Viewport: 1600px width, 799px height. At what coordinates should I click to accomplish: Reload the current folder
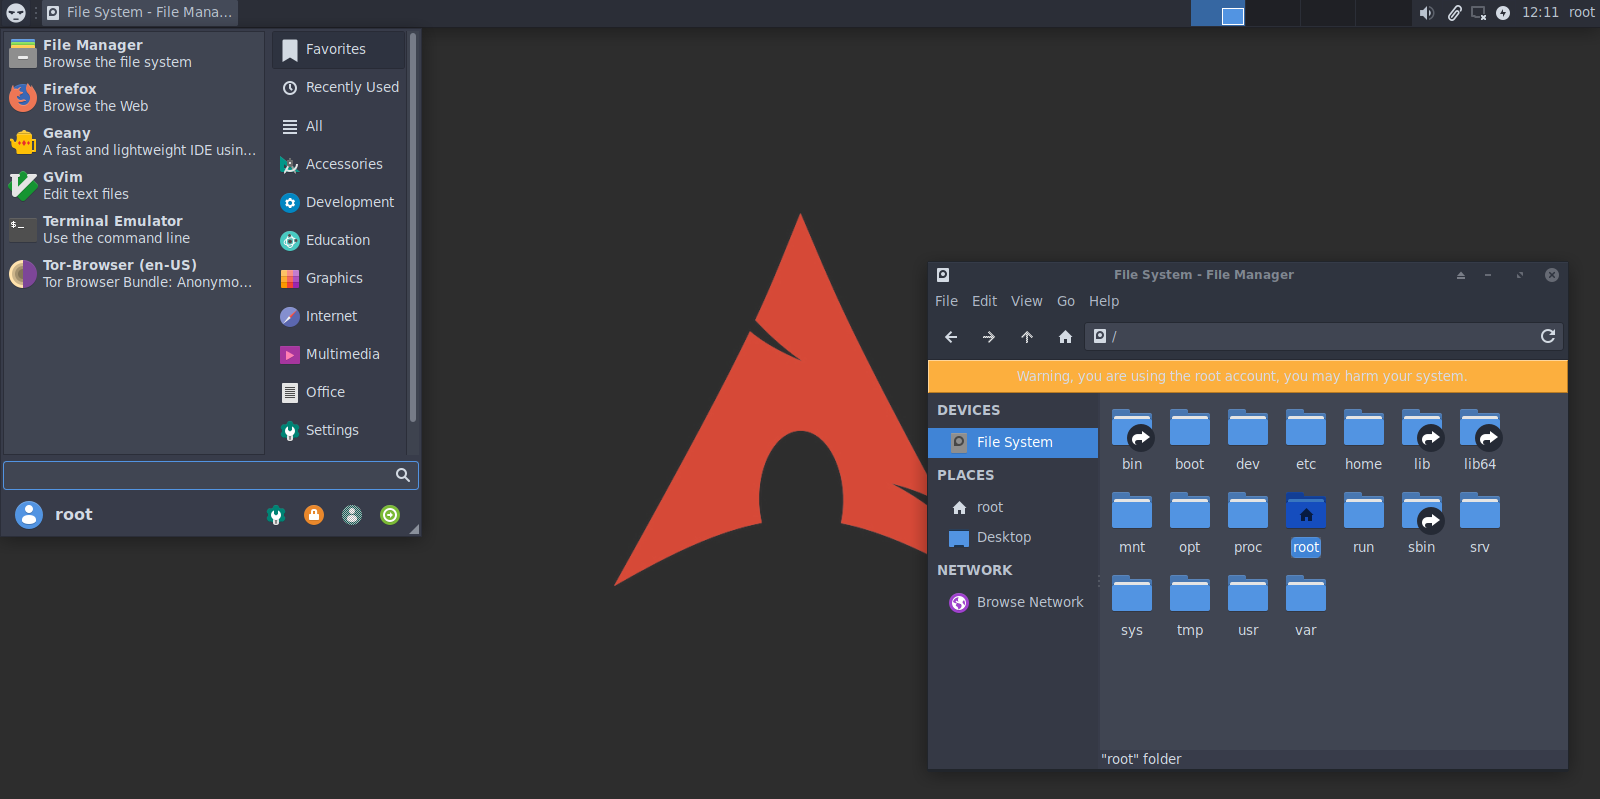pos(1548,336)
